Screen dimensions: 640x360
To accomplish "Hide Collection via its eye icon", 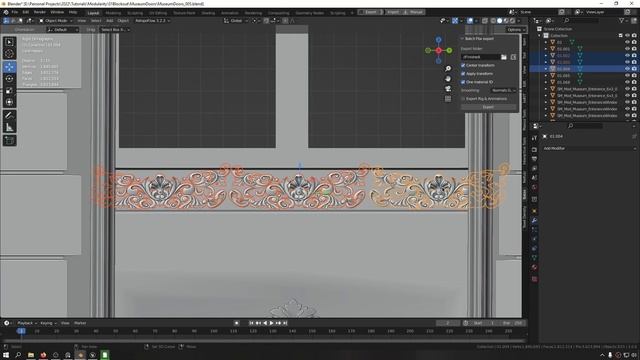I will tap(627, 36).
